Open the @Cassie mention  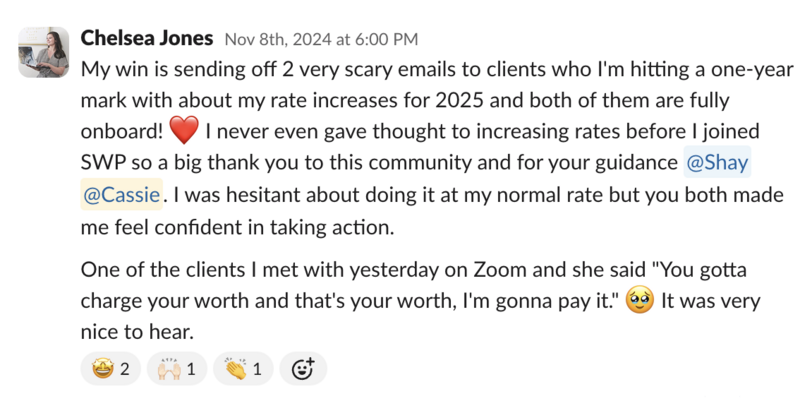click(121, 194)
